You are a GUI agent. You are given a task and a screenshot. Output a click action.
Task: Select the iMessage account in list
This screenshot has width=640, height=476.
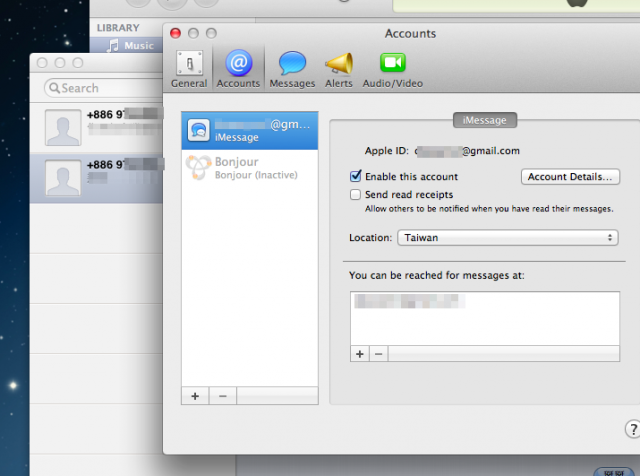(x=250, y=130)
